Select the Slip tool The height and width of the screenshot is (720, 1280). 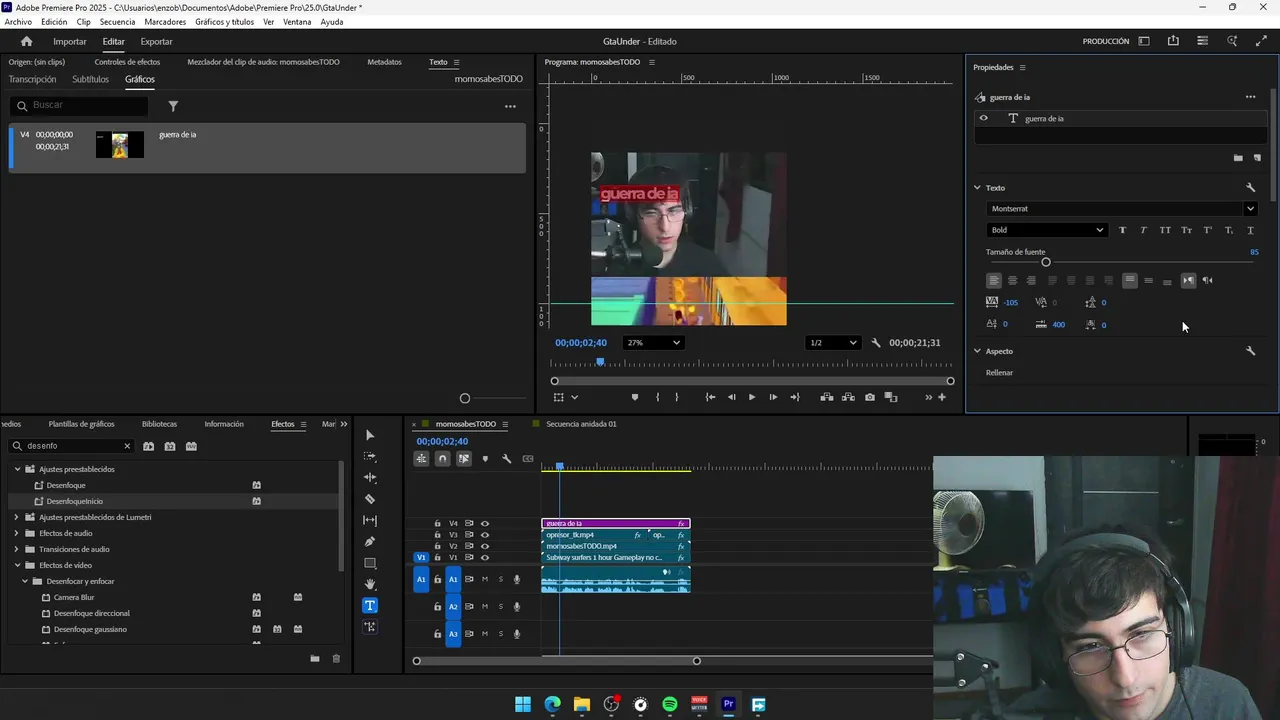pos(370,520)
